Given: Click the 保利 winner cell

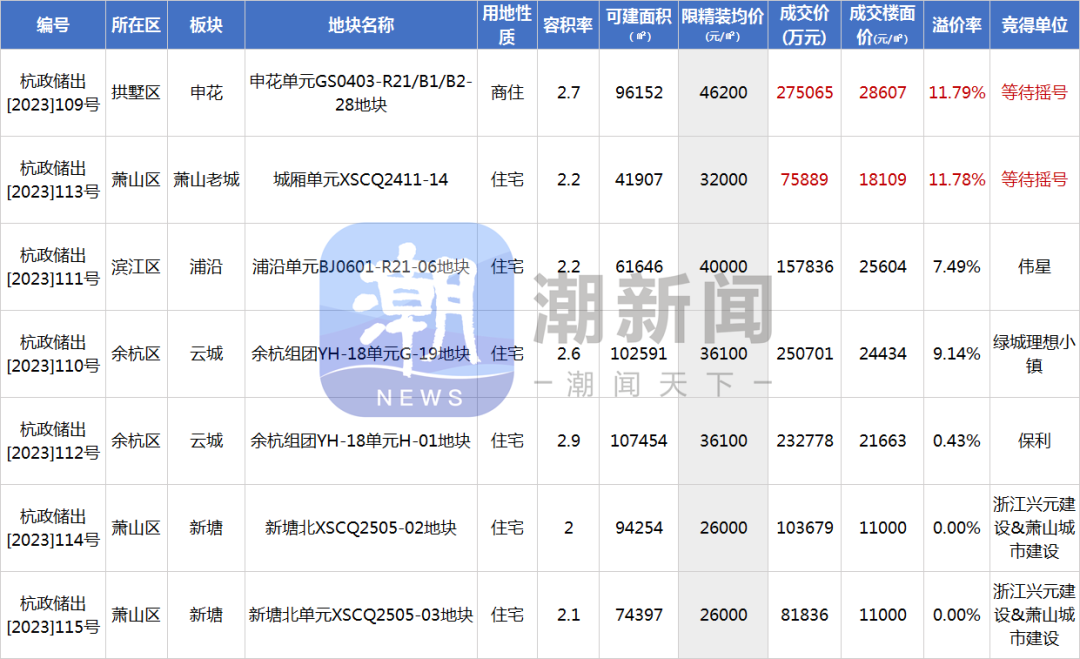Looking at the screenshot, I should (x=1035, y=441).
